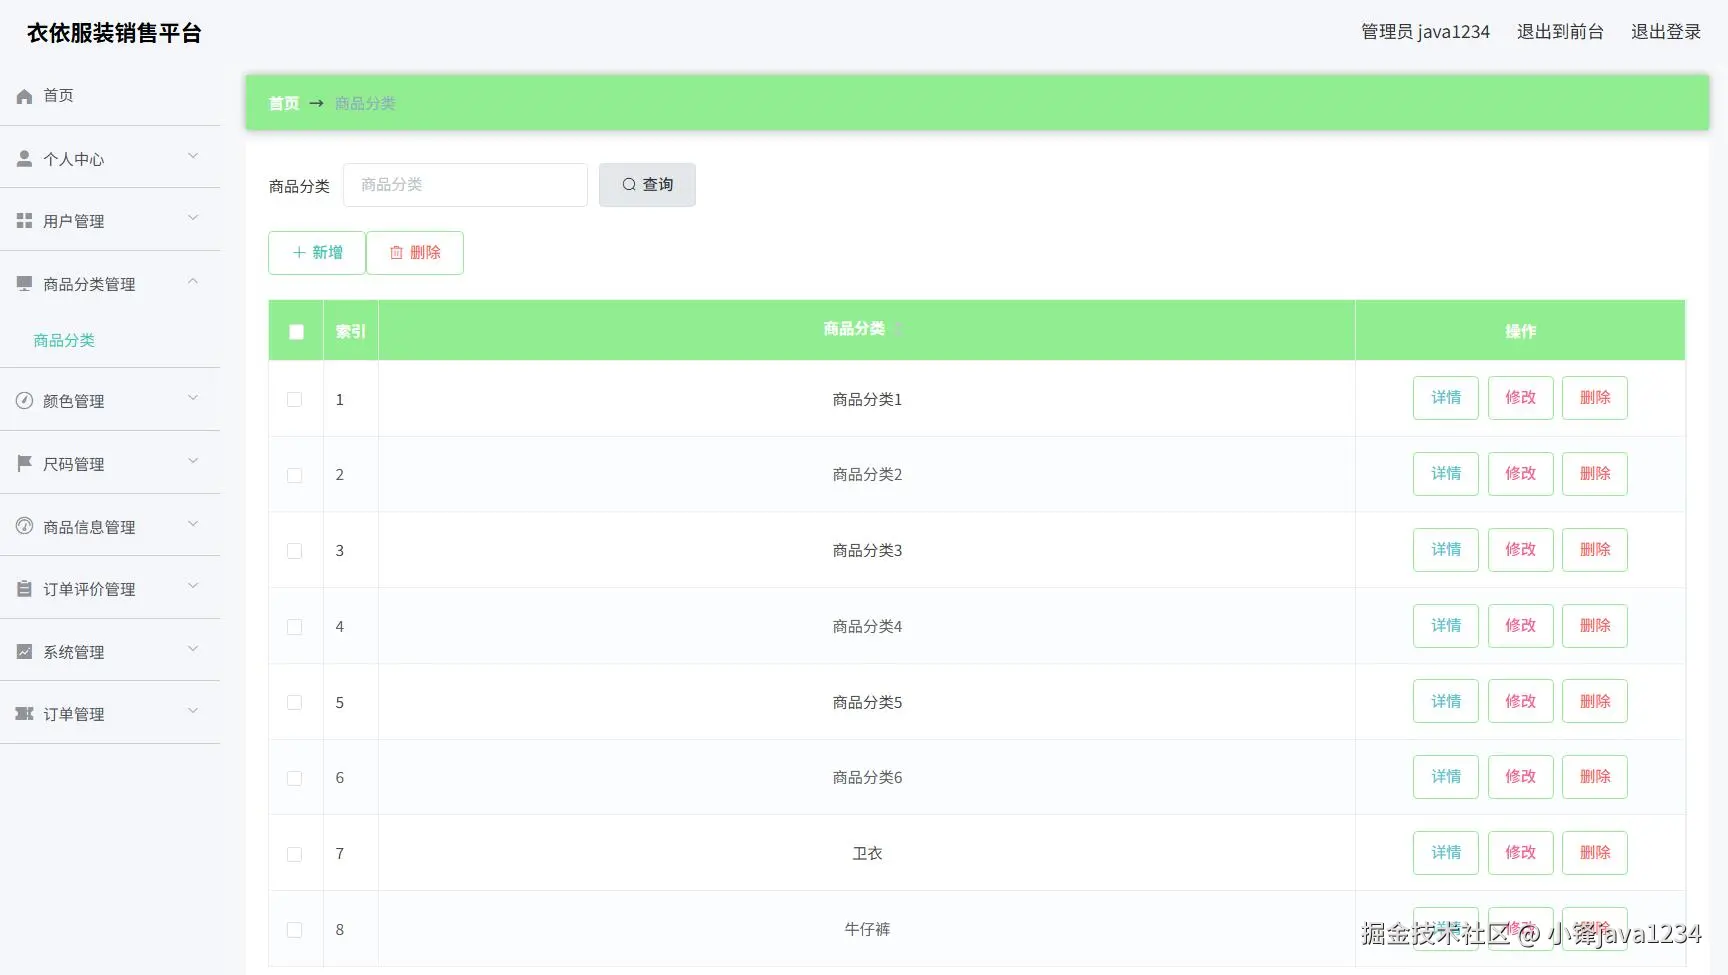Click the ticket icon beside 订单管理

tap(25, 714)
